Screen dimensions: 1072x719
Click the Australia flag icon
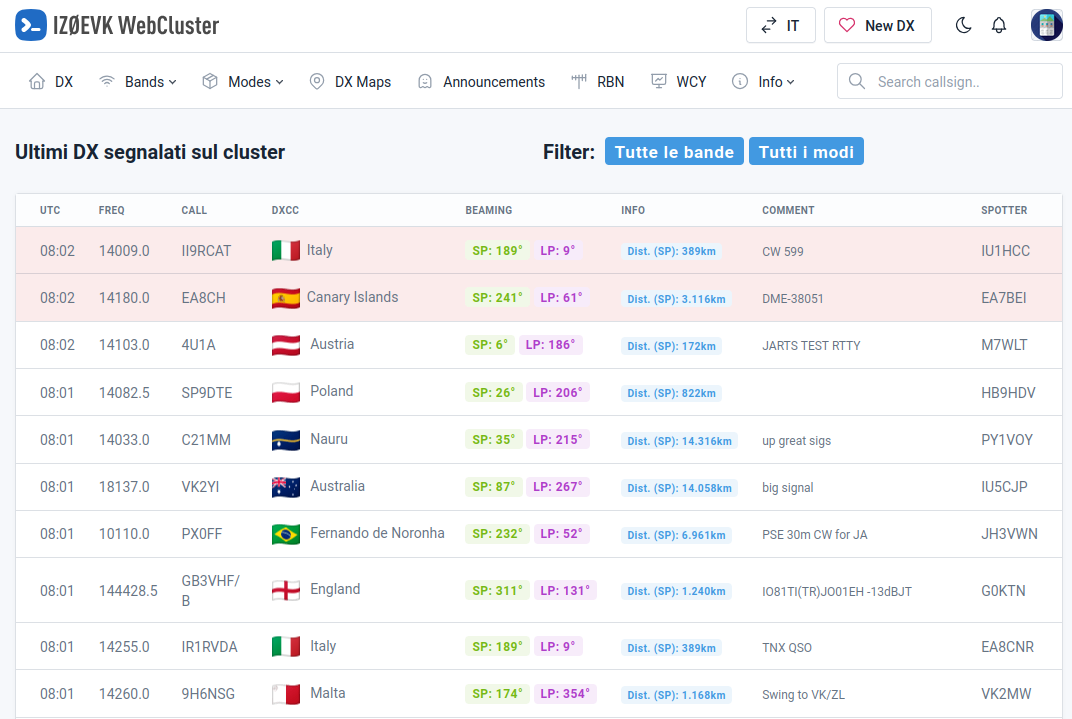coord(286,487)
